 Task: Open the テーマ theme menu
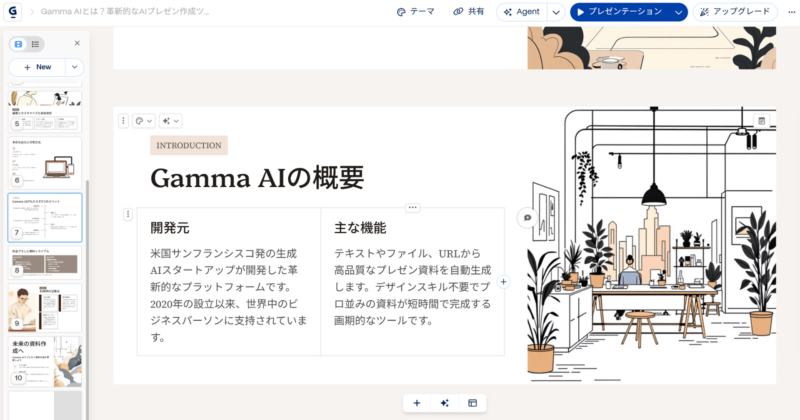coord(415,11)
